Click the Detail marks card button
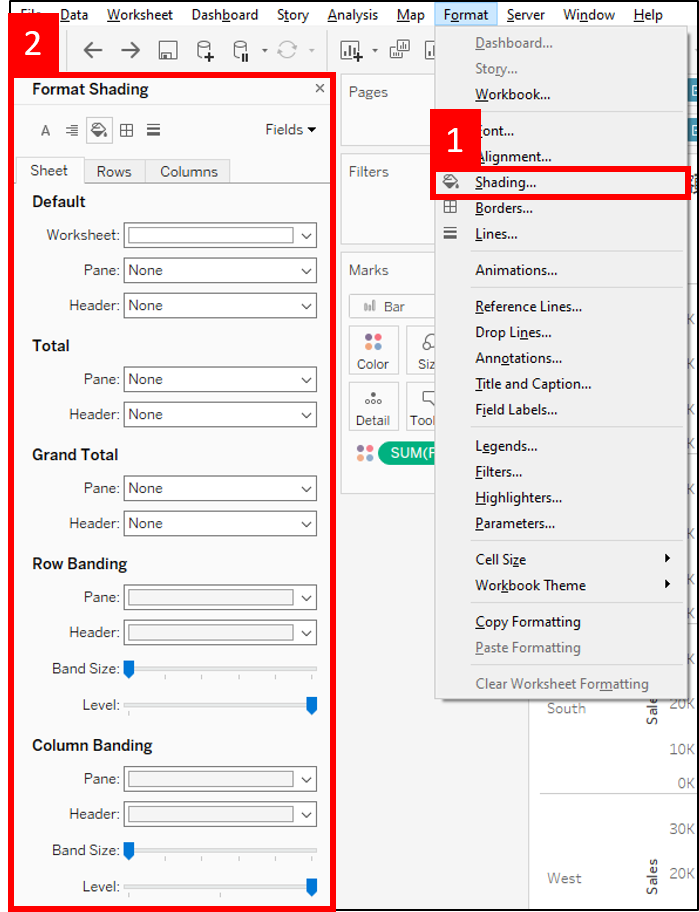 point(373,406)
